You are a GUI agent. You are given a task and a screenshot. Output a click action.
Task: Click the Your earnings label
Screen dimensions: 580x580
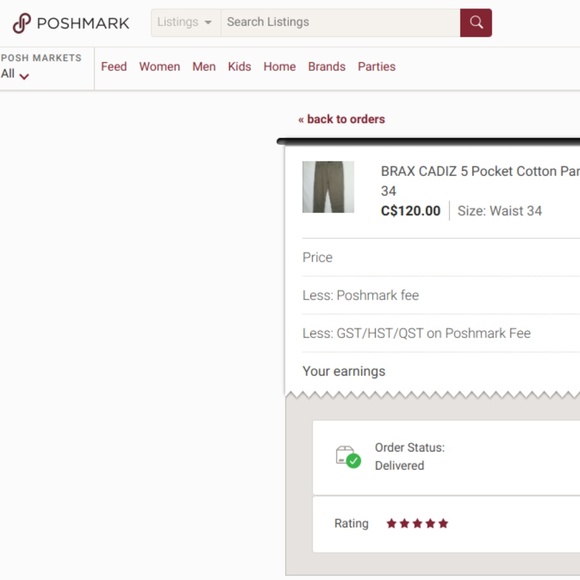coord(344,371)
